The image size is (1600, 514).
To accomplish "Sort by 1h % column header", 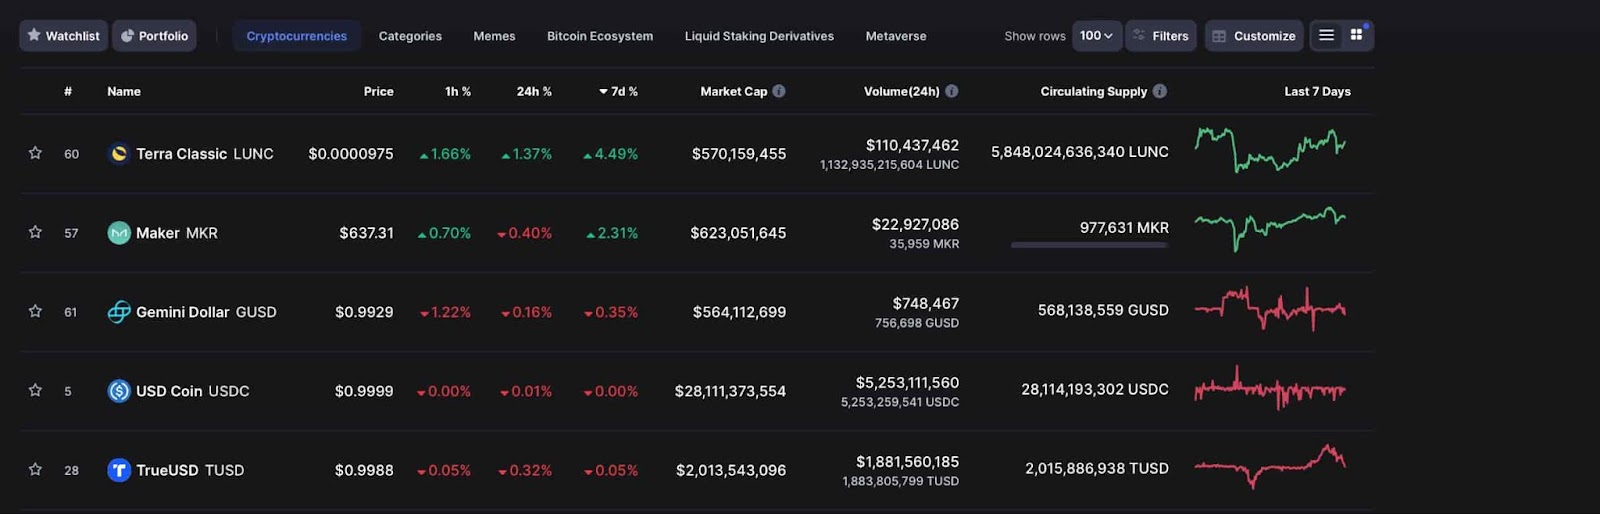I will (458, 91).
